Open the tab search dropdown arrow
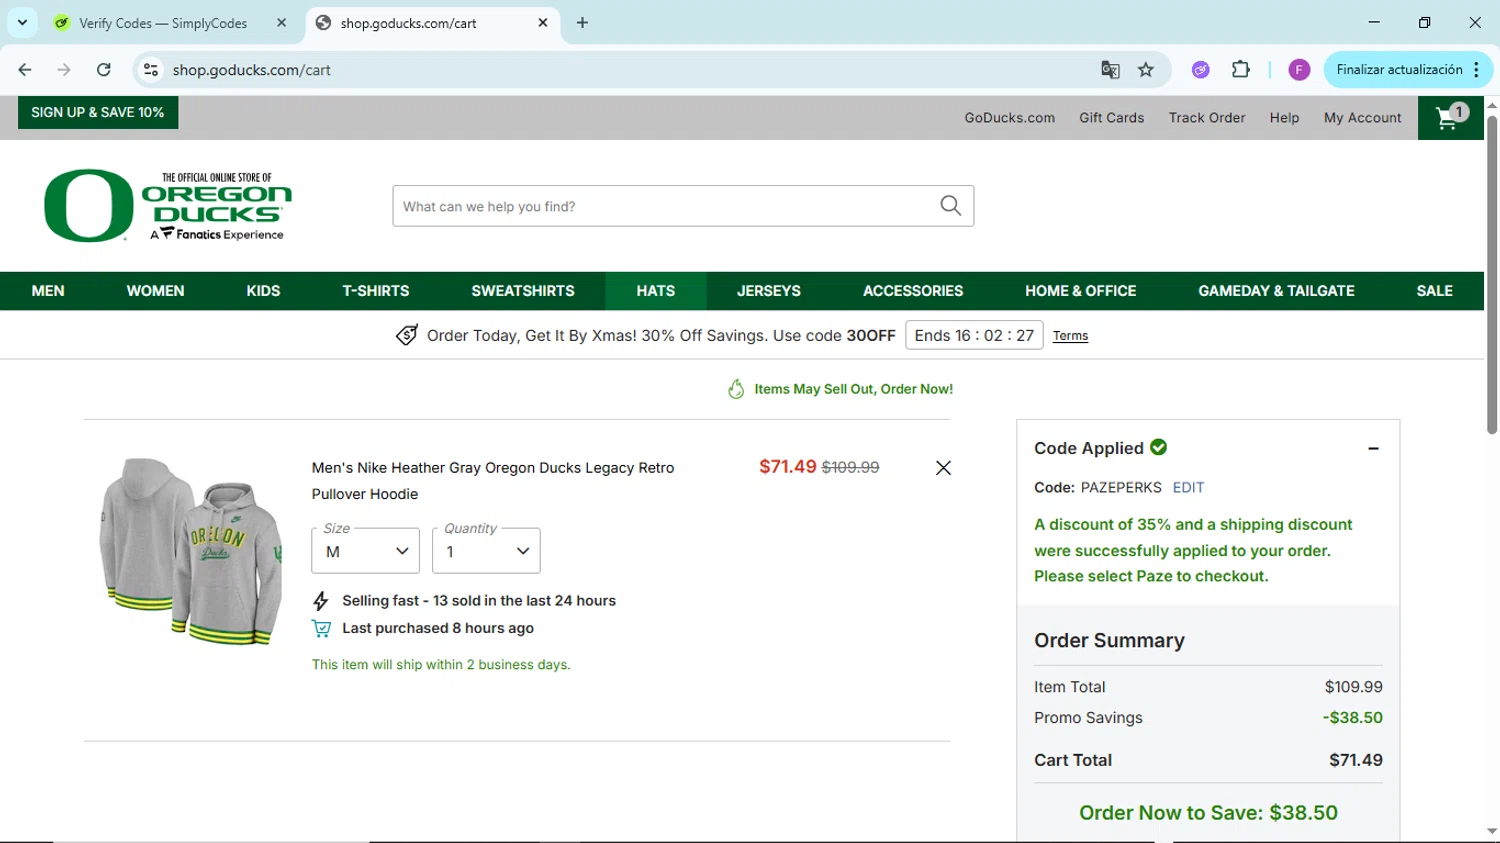This screenshot has height=843, width=1500. tap(22, 23)
